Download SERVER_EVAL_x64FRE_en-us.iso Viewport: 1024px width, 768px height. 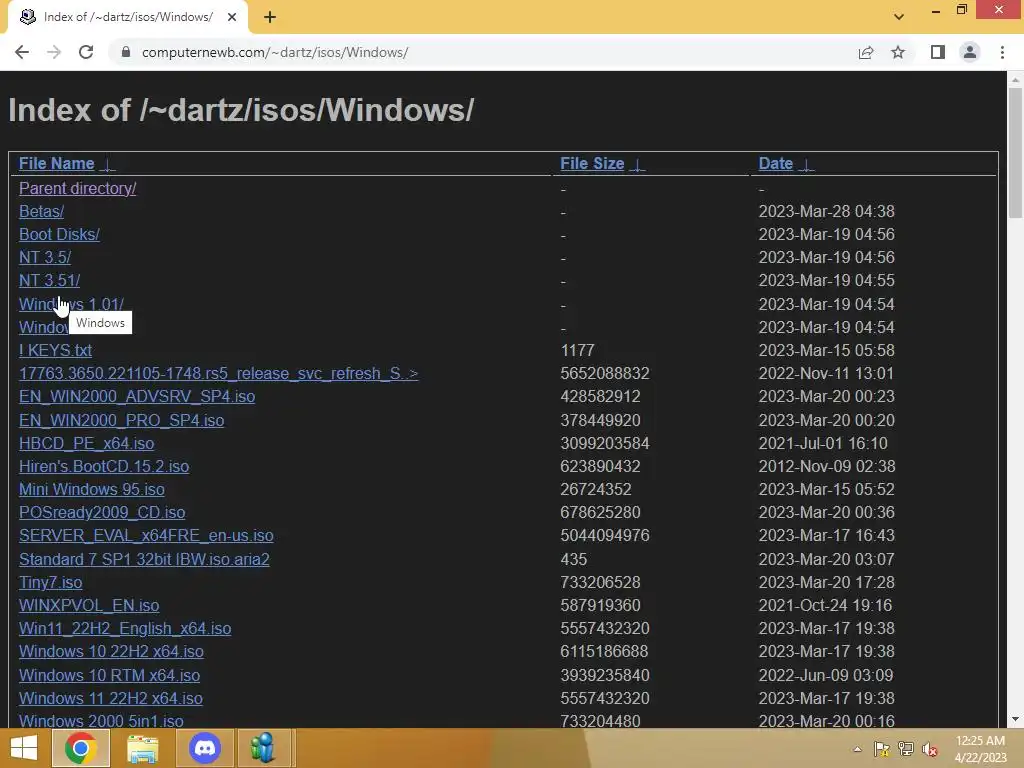146,536
